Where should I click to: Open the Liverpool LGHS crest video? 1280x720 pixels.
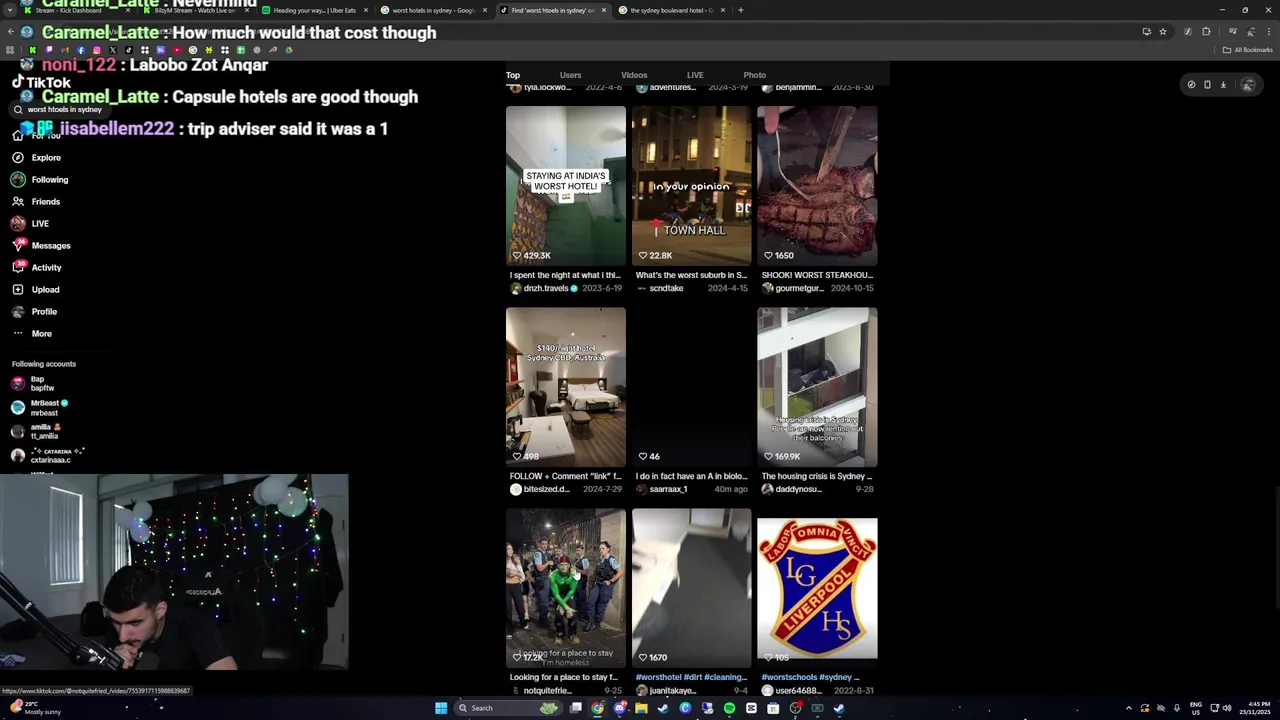(817, 588)
